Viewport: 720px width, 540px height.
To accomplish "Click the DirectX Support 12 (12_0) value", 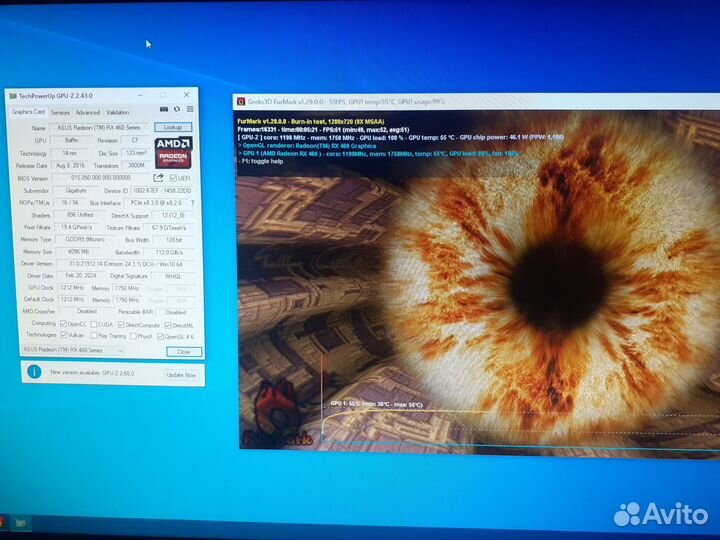I will (x=173, y=215).
